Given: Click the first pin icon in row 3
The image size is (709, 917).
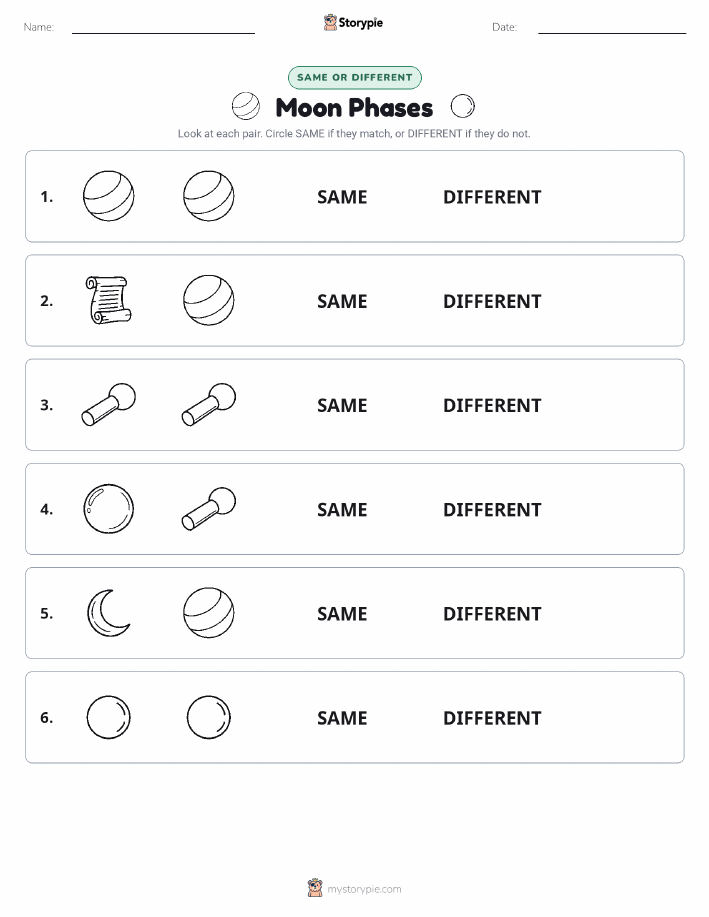Looking at the screenshot, I should [x=108, y=405].
